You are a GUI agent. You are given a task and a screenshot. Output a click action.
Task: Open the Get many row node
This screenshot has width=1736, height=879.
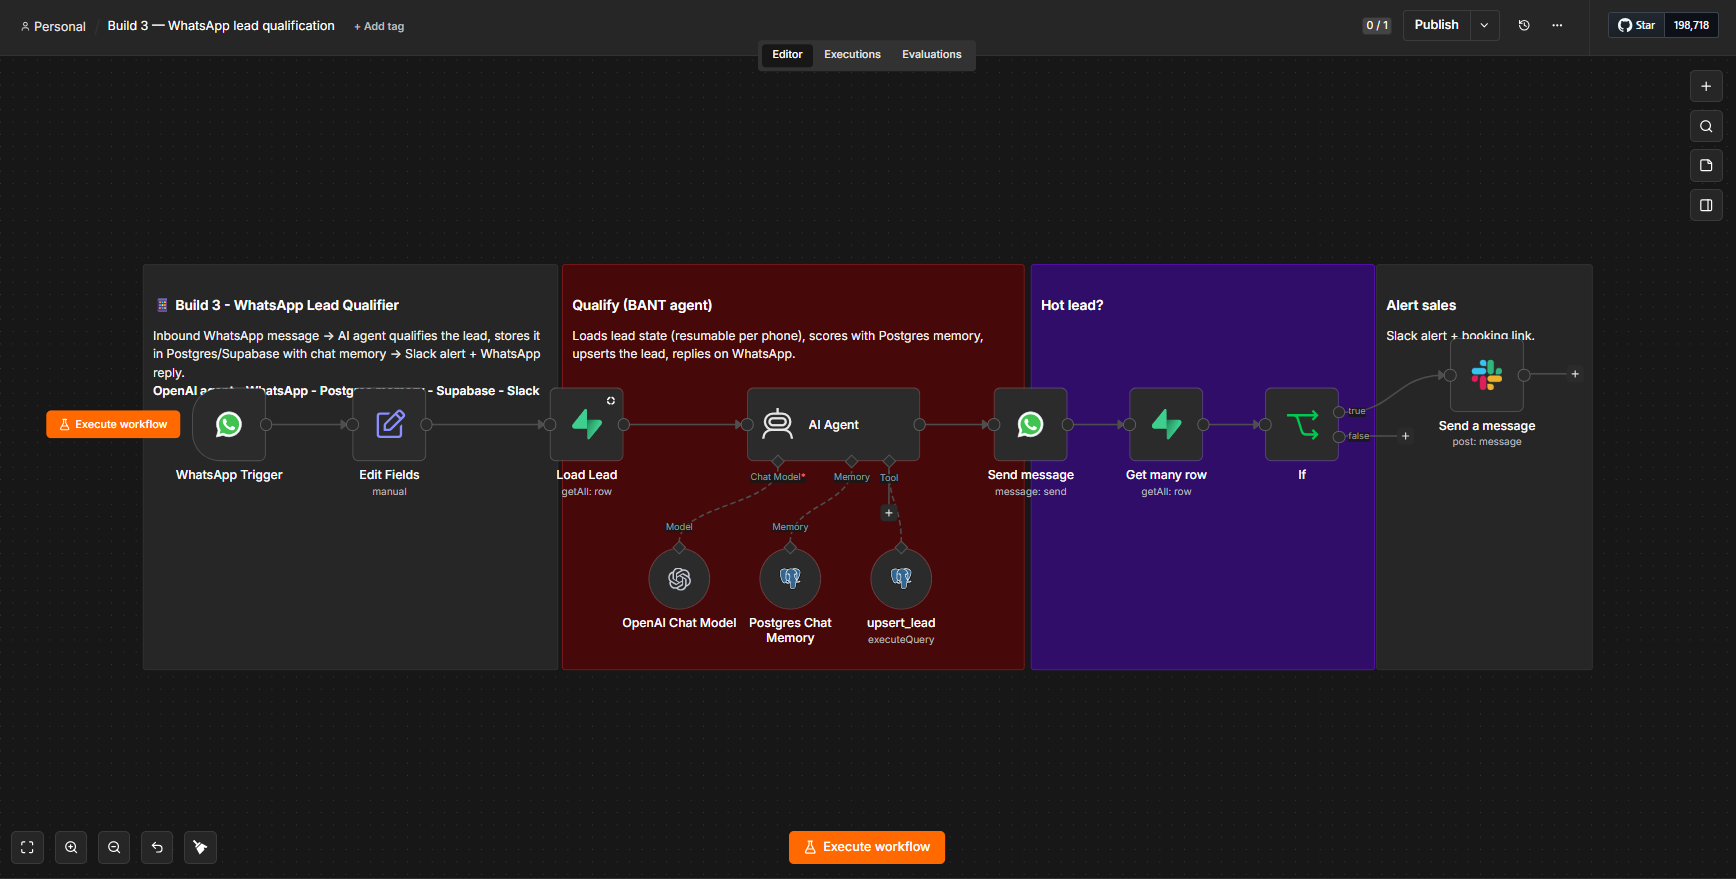[1166, 424]
